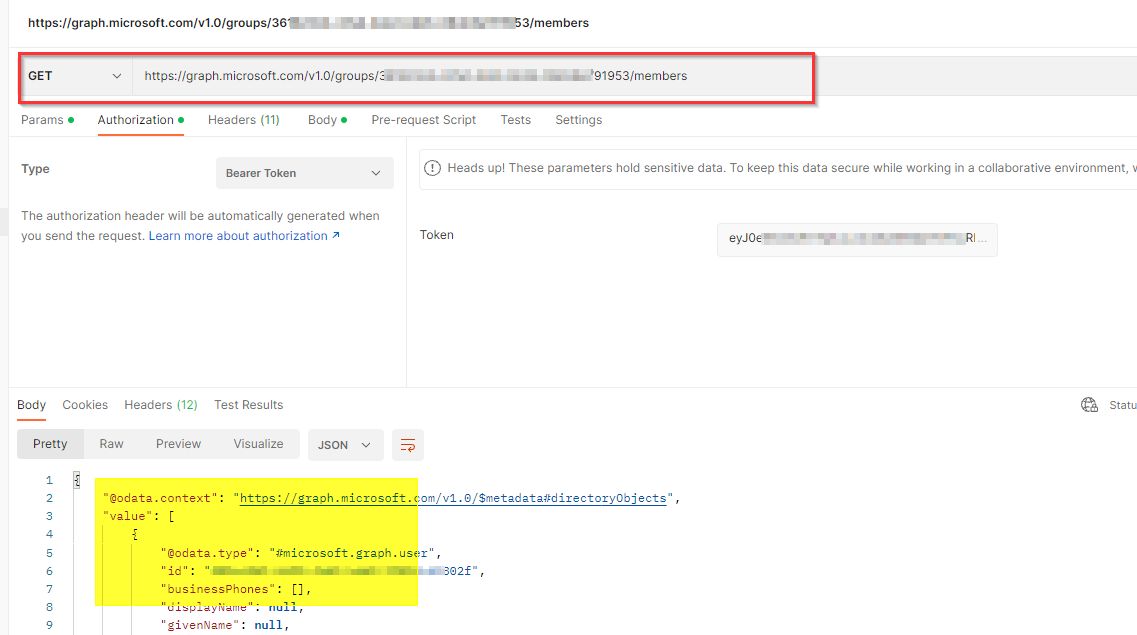The image size is (1137, 635).
Task: Click the network globe icon
Action: (x=1089, y=405)
